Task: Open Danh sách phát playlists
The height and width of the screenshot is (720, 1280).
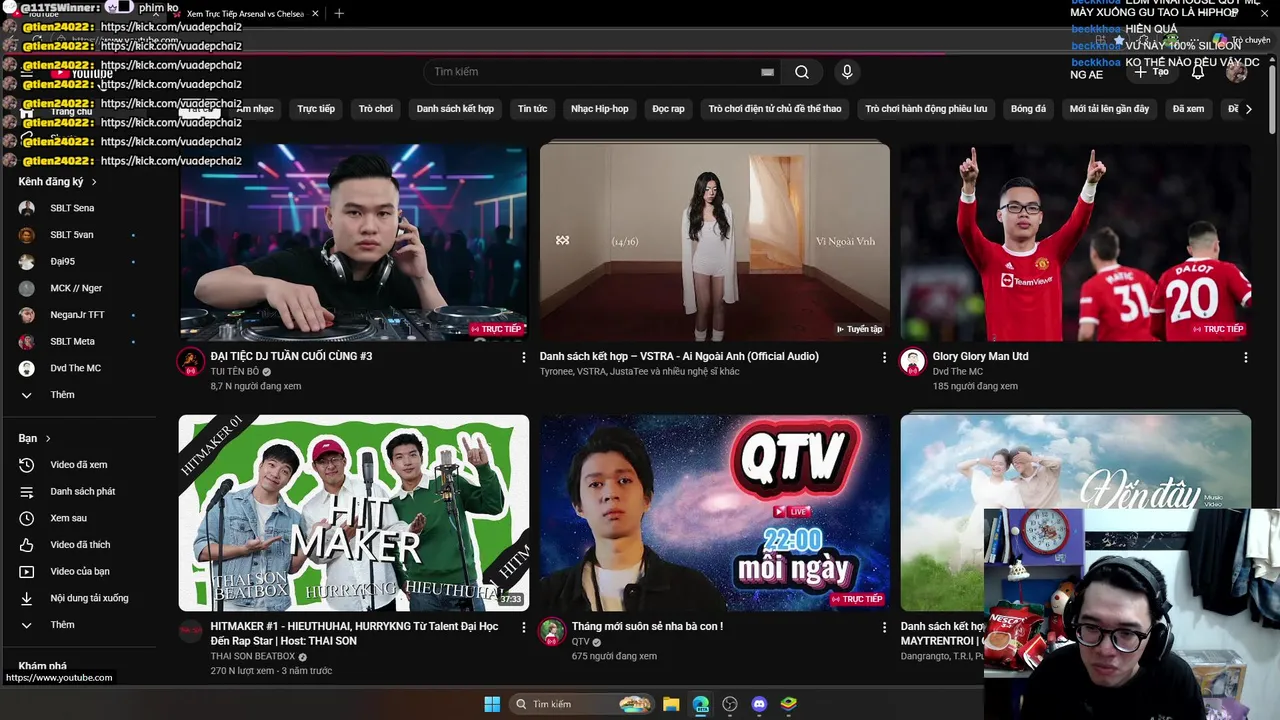Action: [80, 492]
